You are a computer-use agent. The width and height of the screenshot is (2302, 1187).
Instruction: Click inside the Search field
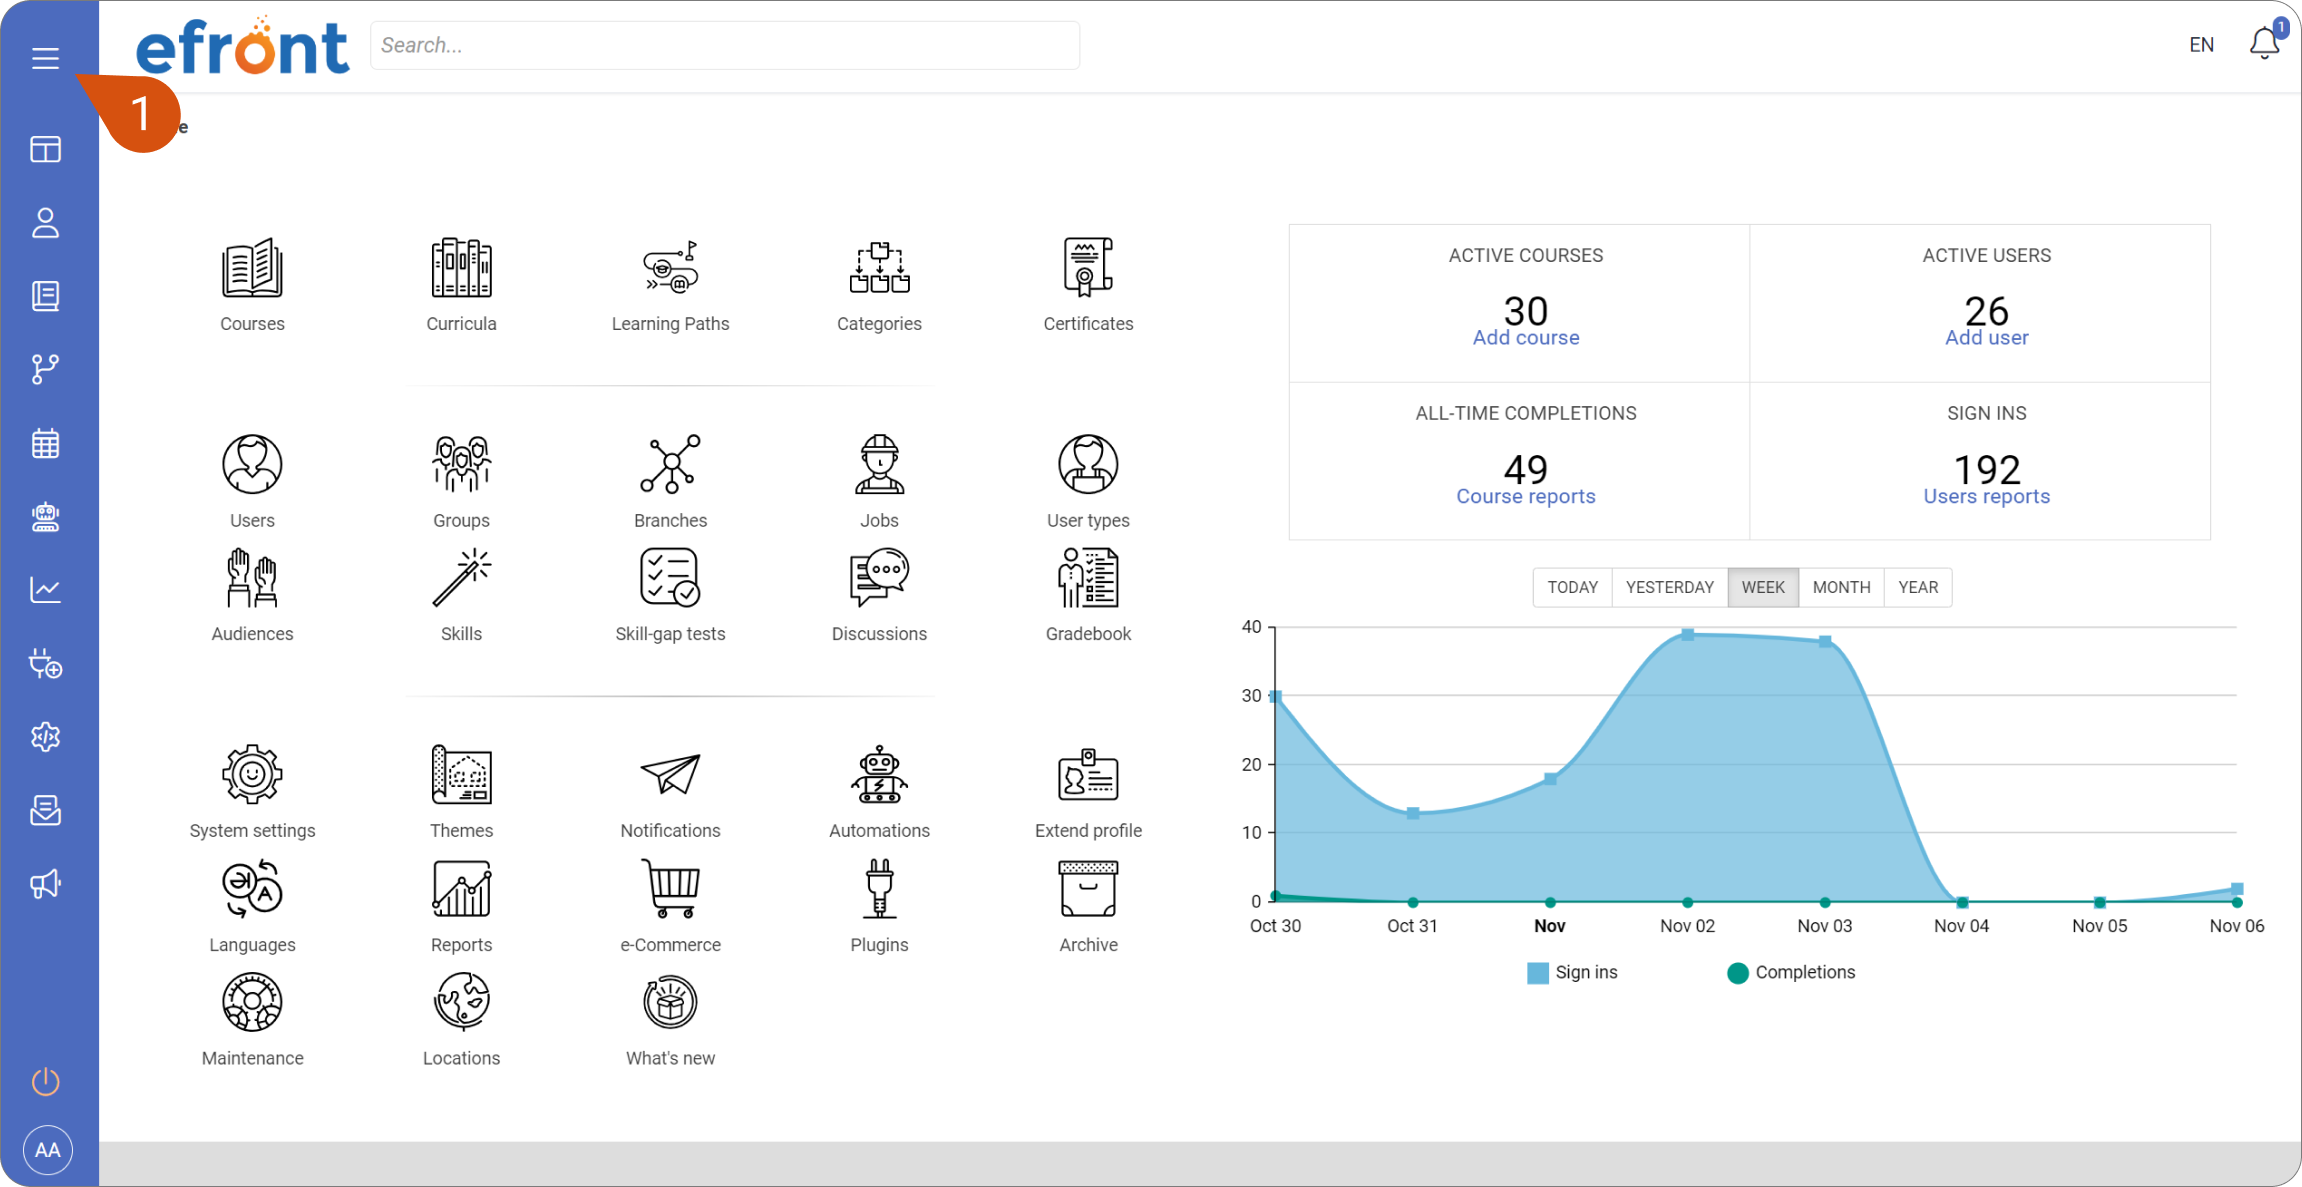(724, 44)
